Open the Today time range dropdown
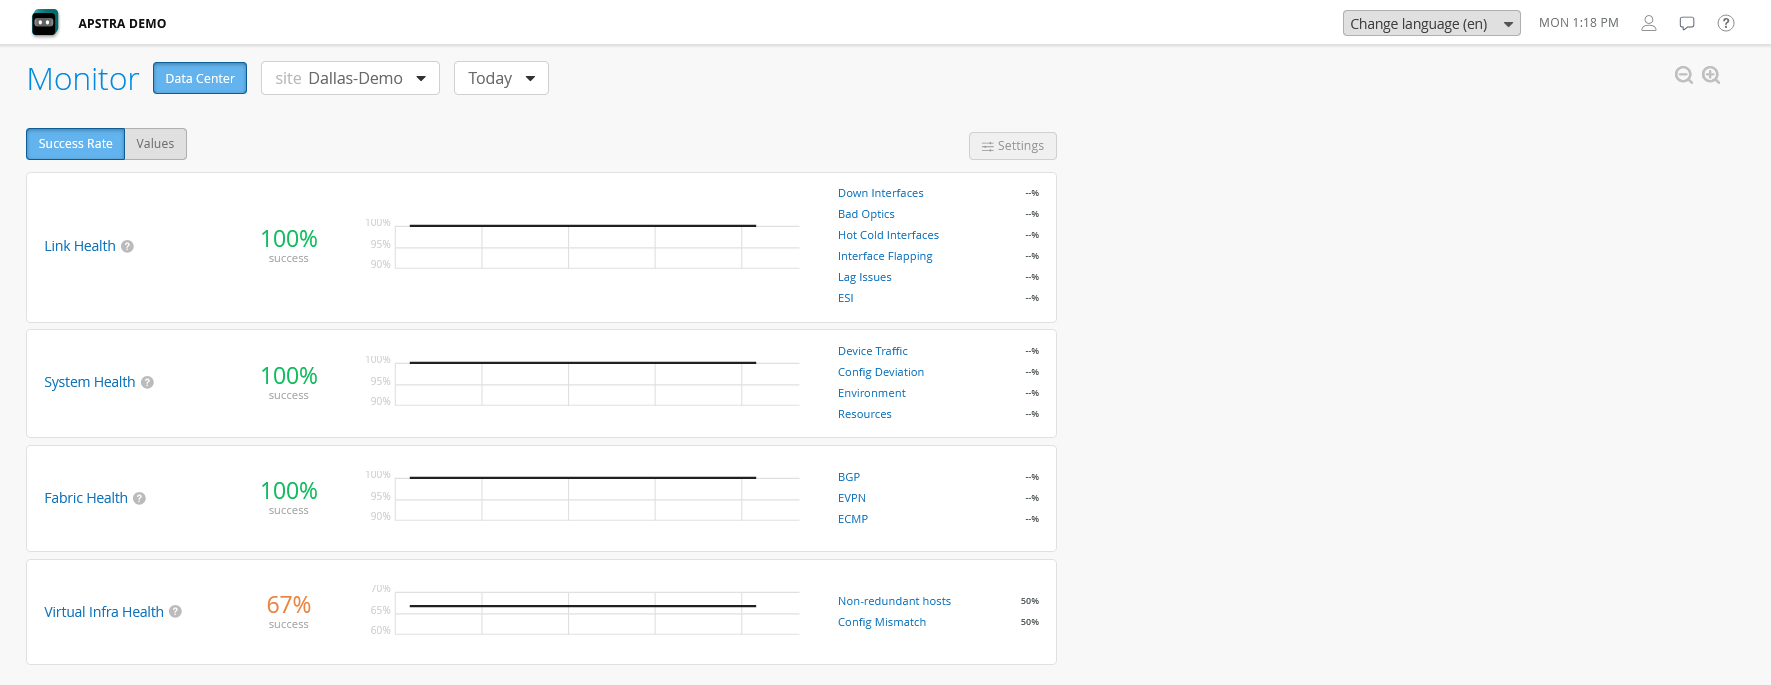Screen dimensions: 1771x685 coord(501,78)
